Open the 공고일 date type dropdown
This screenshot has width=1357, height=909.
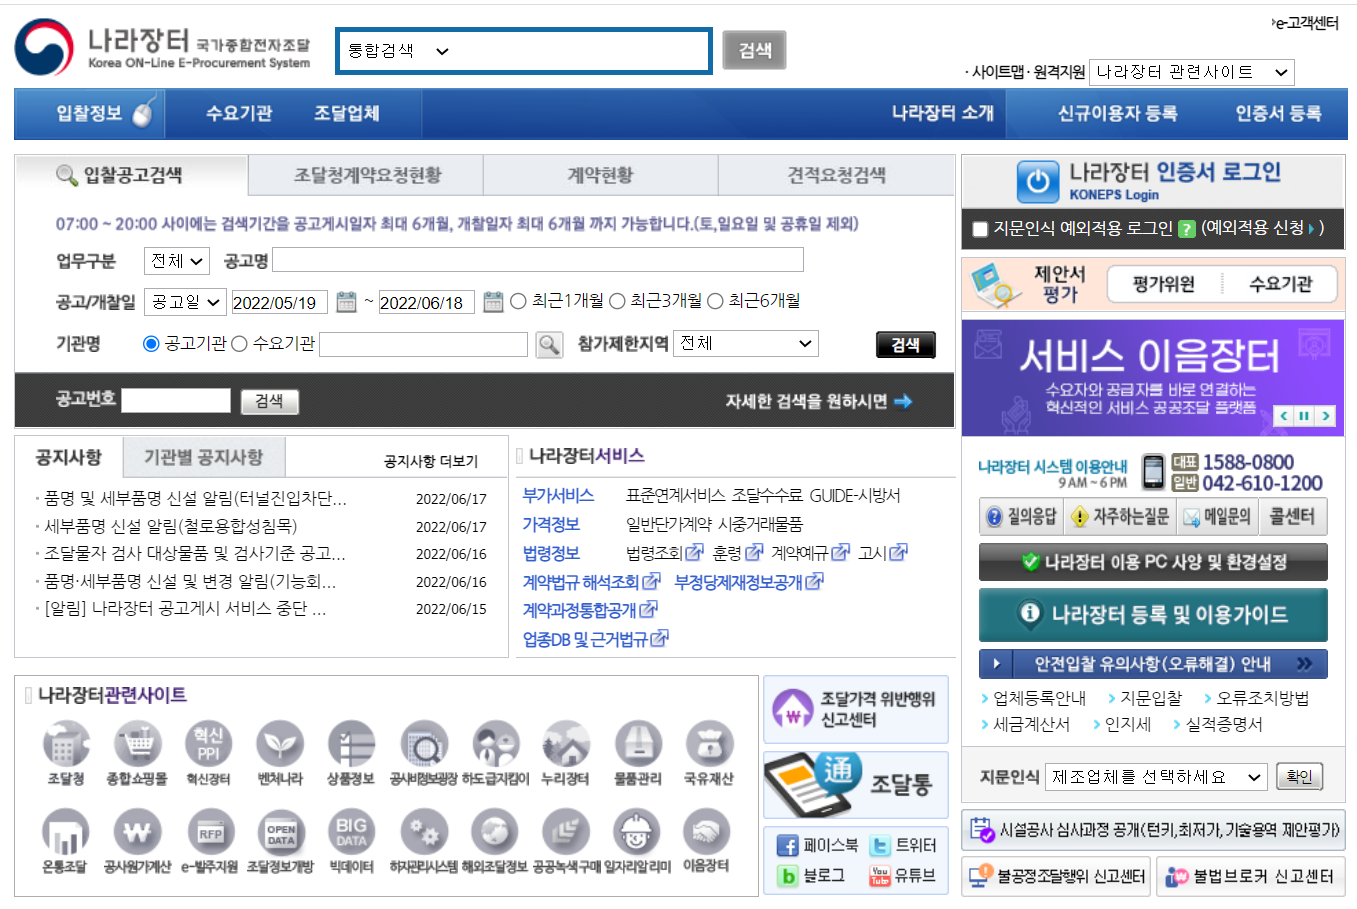pos(185,301)
